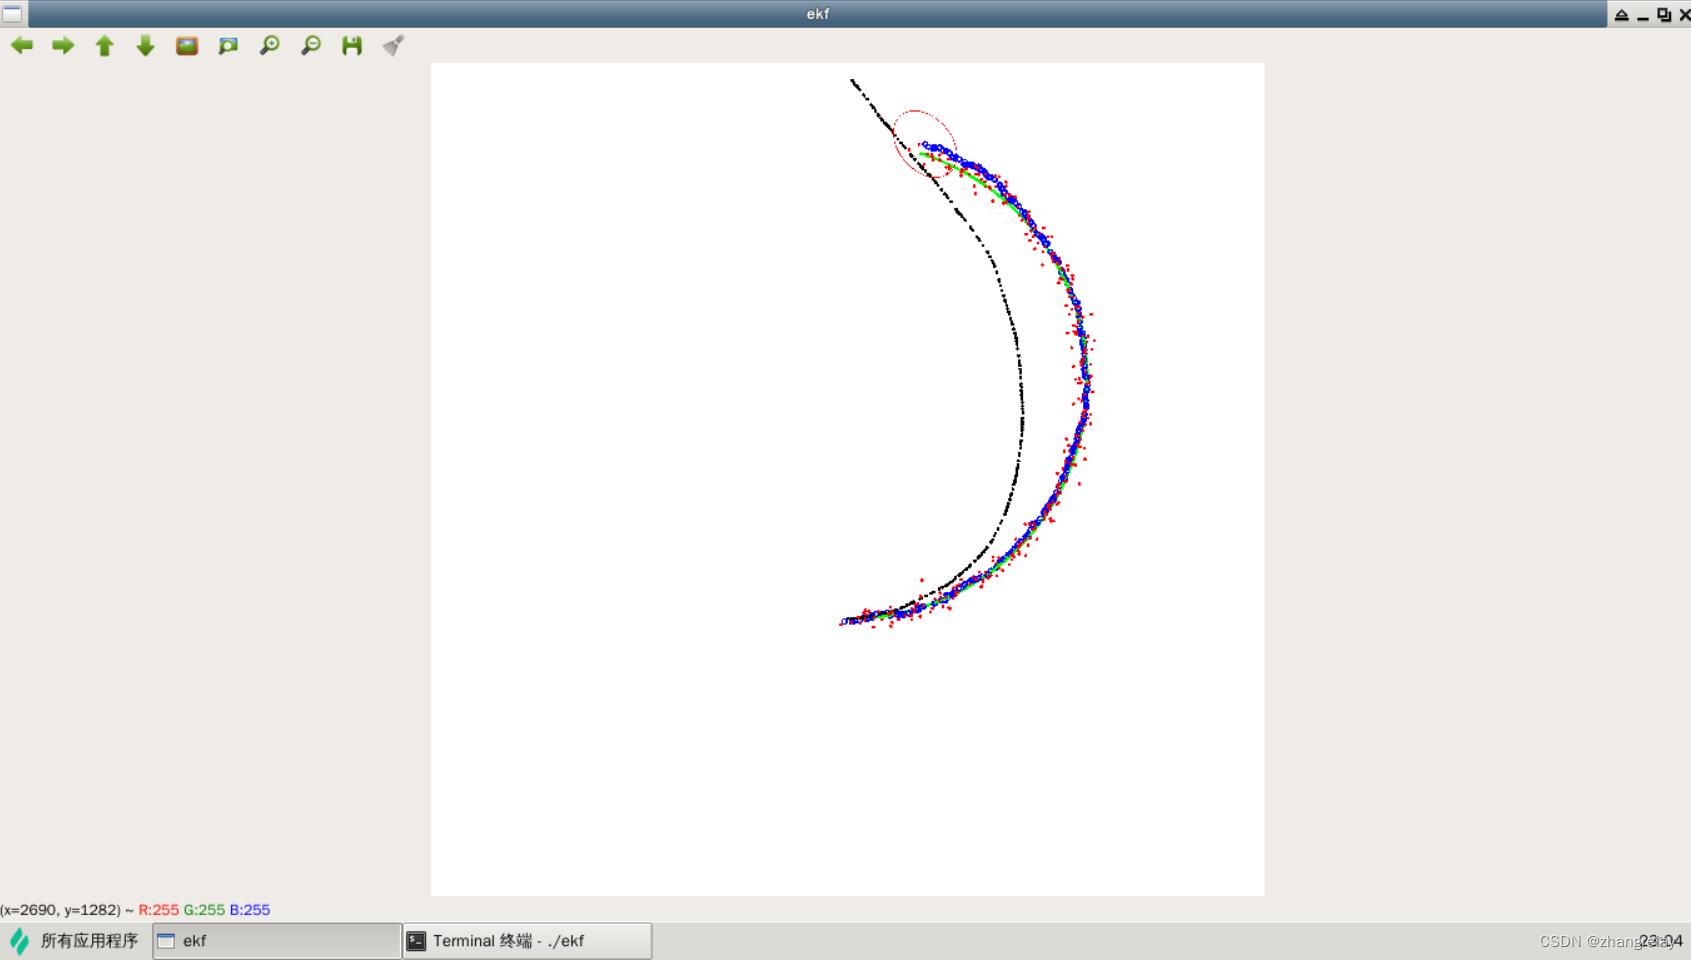Open display properties with the brush icon
1691x960 pixels.
[x=393, y=46]
